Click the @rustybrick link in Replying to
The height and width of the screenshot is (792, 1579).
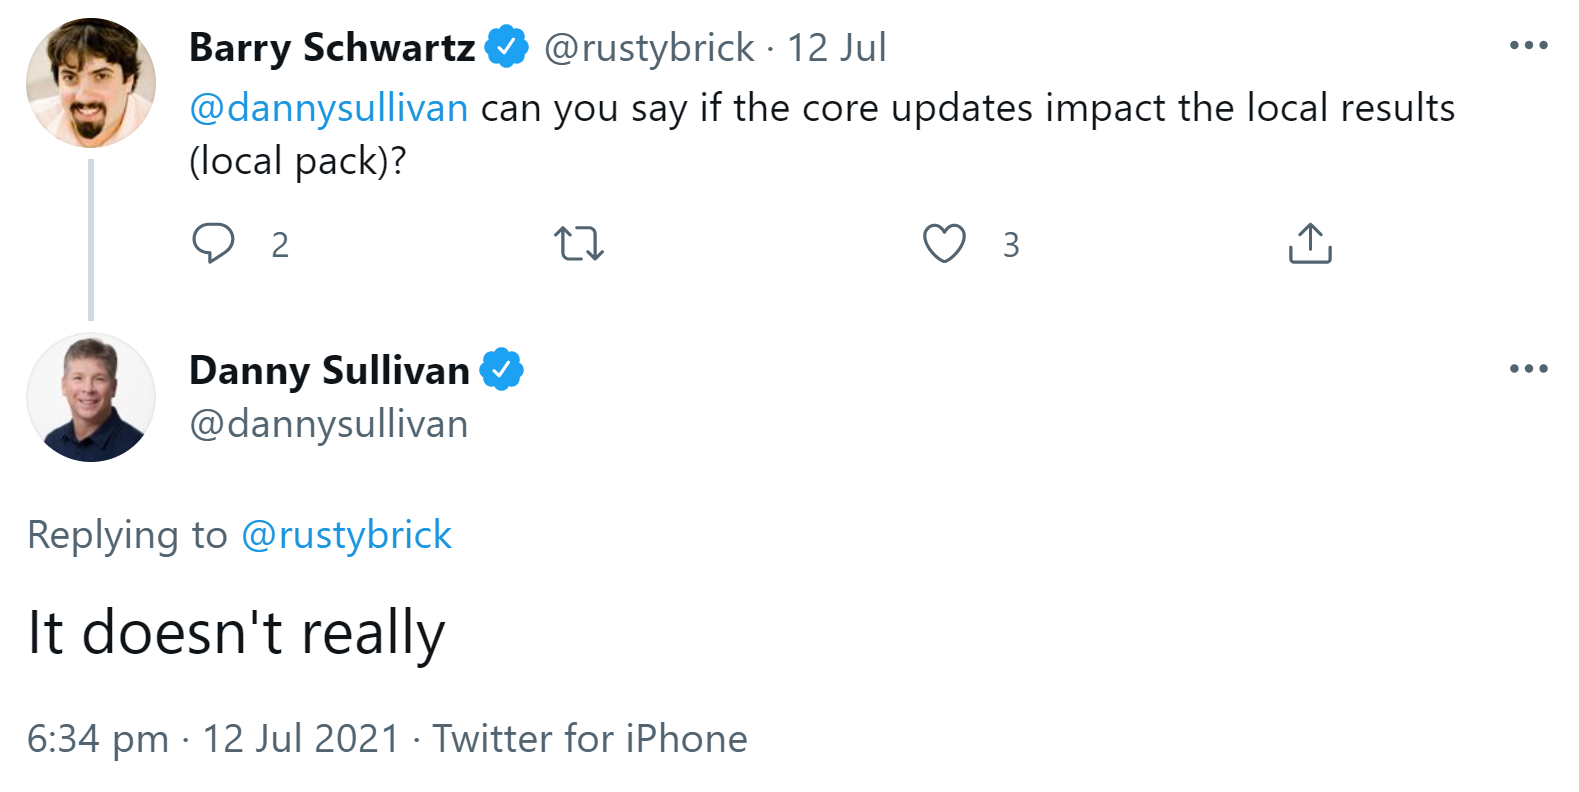(x=347, y=535)
